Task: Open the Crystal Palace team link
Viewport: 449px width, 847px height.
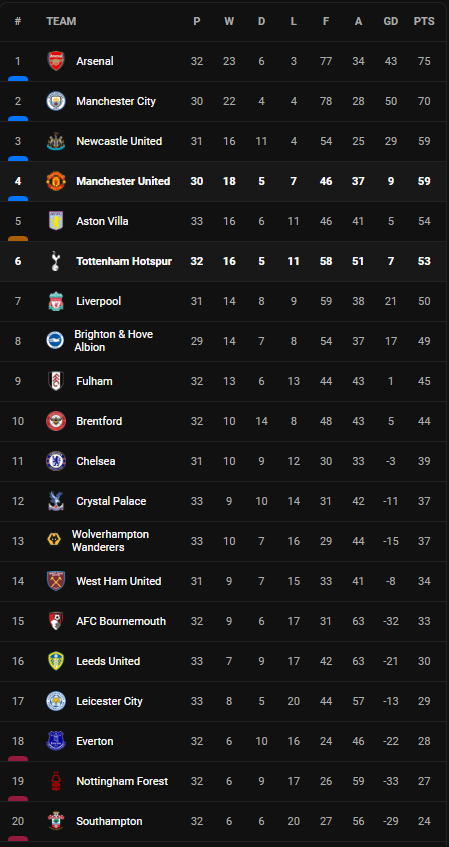Action: pos(111,501)
